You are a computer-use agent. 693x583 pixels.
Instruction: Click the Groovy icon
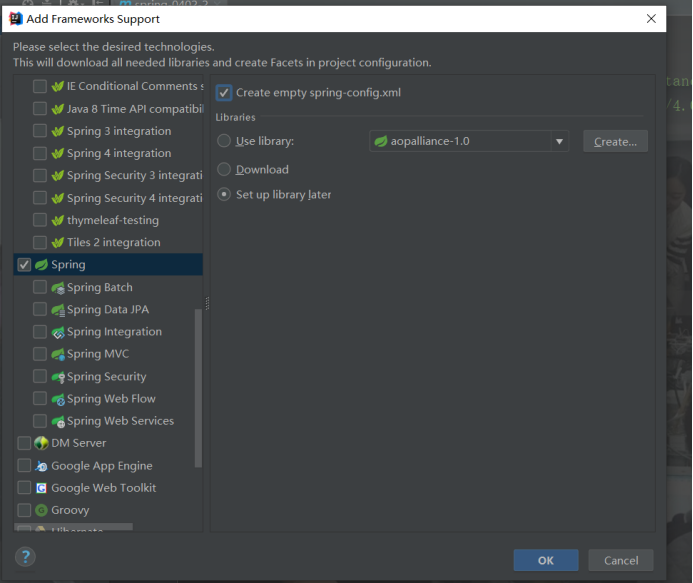pyautogui.click(x=41, y=510)
